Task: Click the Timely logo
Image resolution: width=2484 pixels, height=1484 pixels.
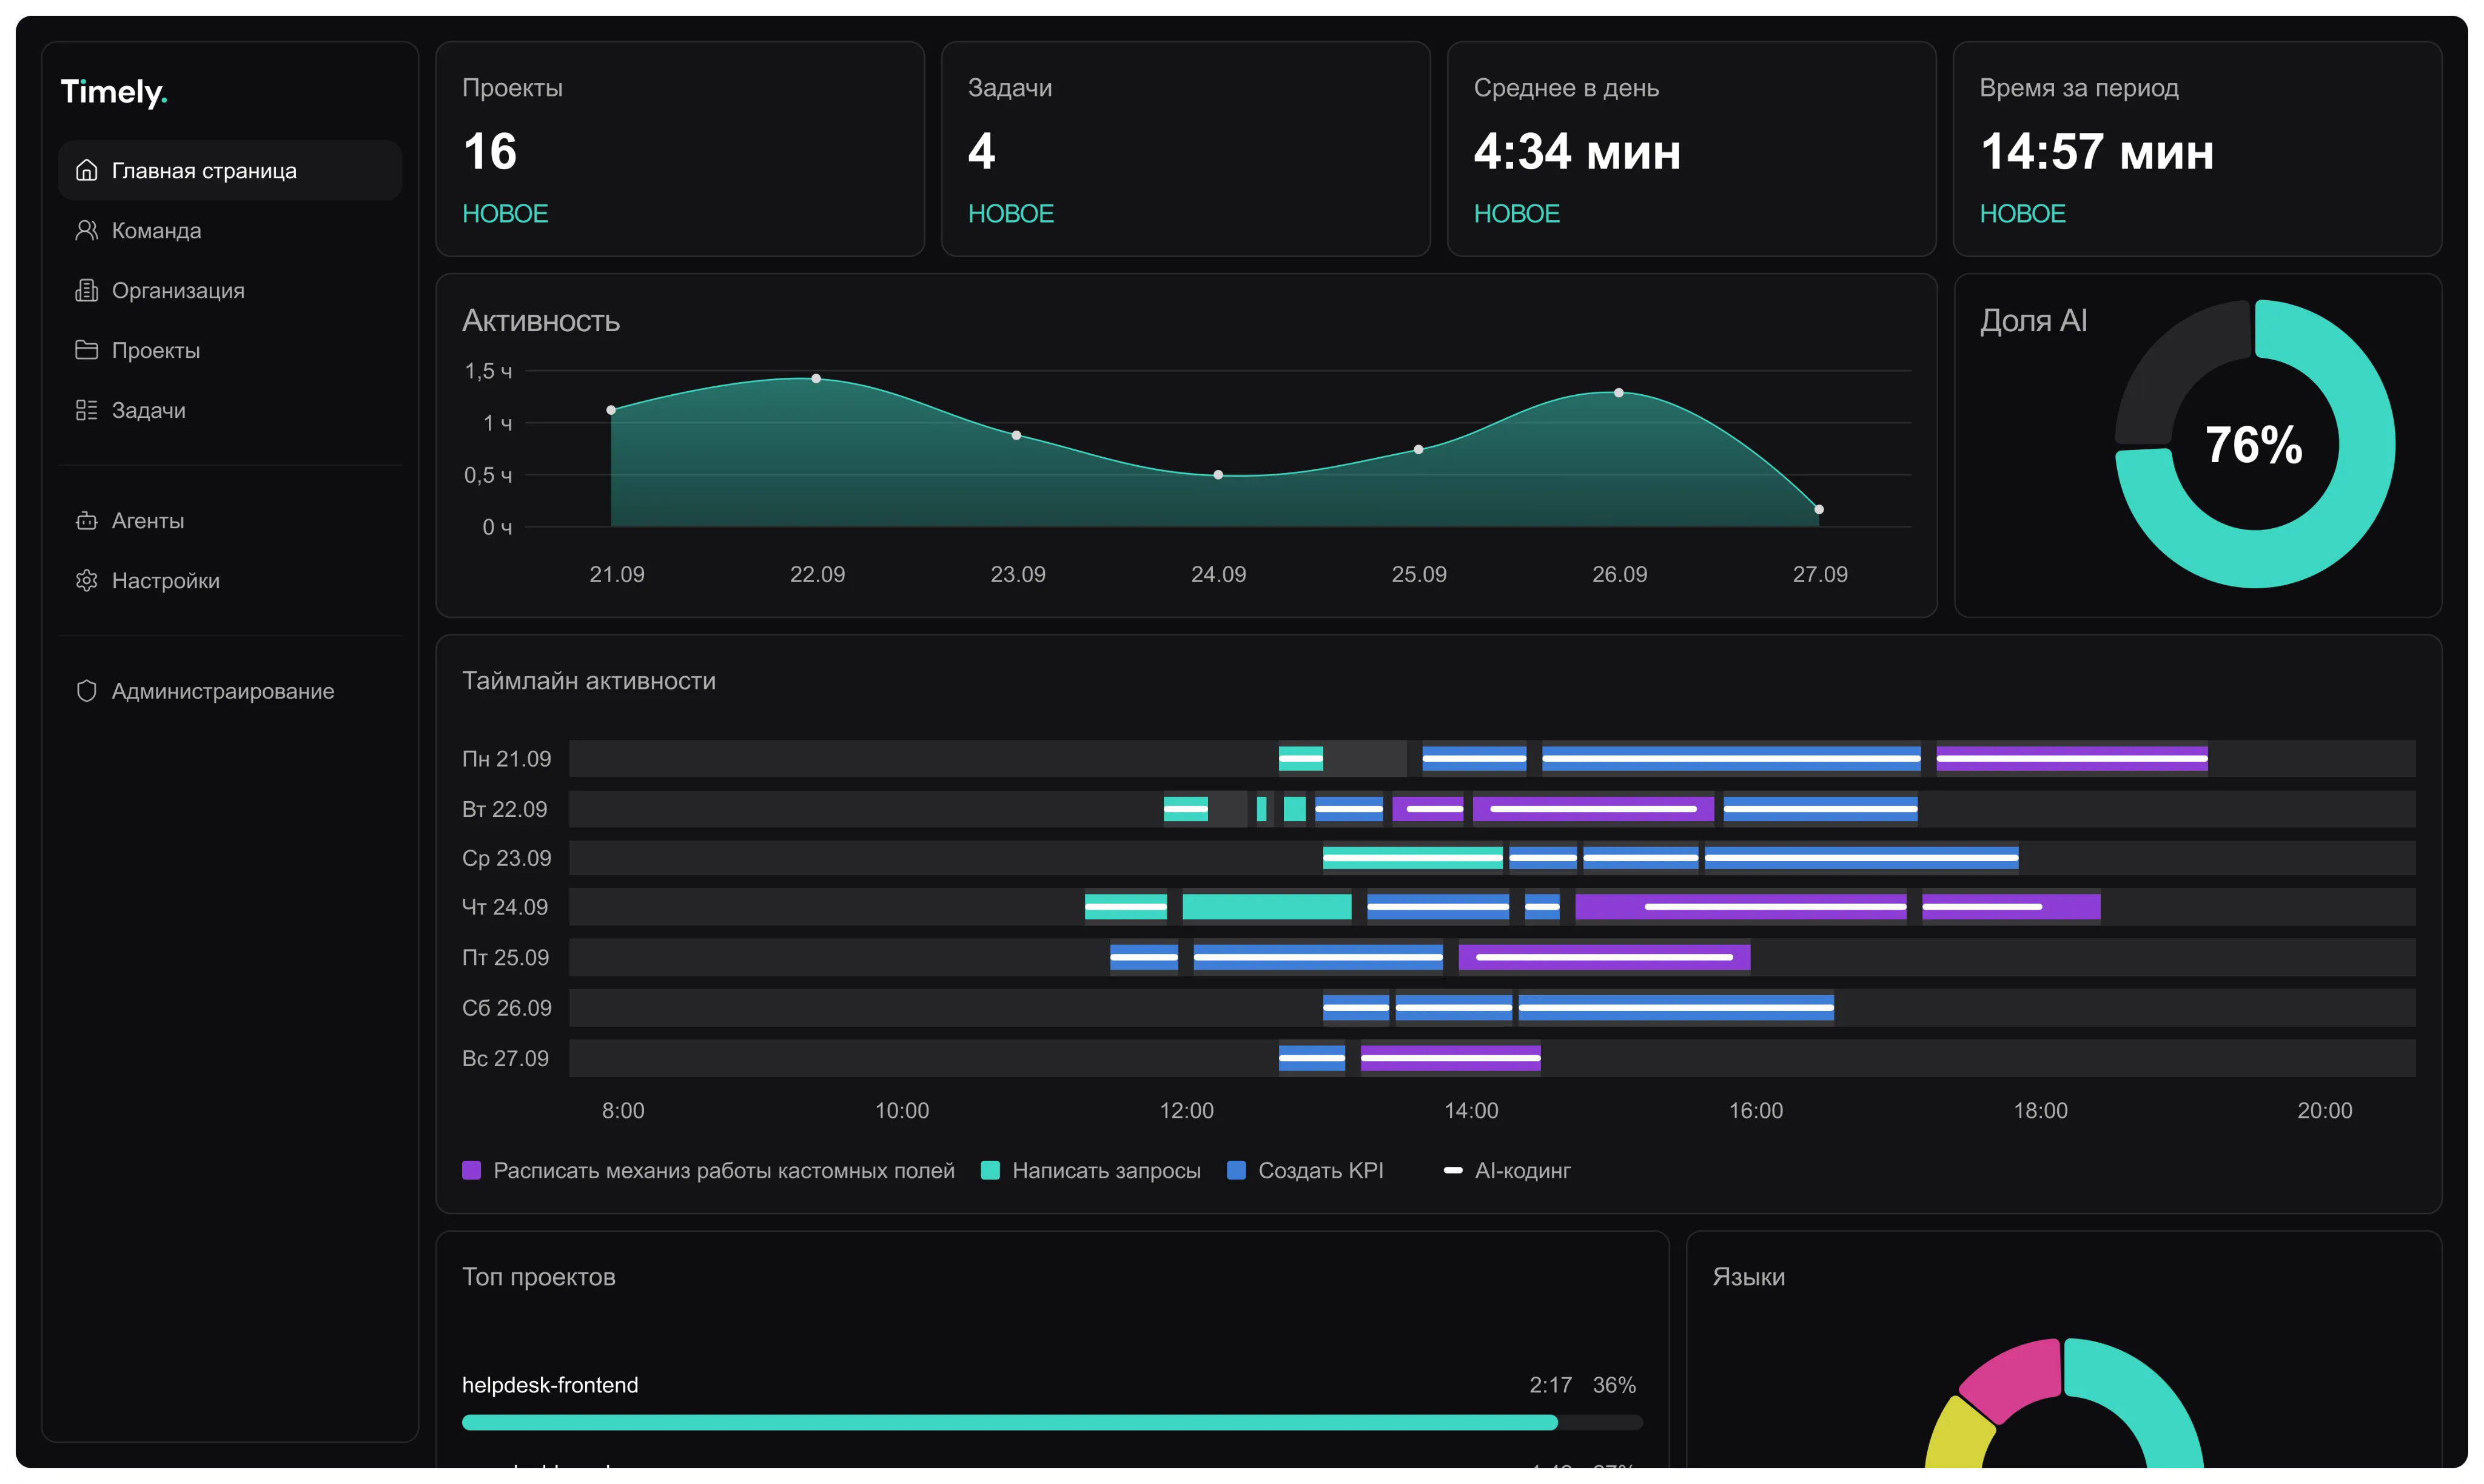Action: [x=114, y=92]
